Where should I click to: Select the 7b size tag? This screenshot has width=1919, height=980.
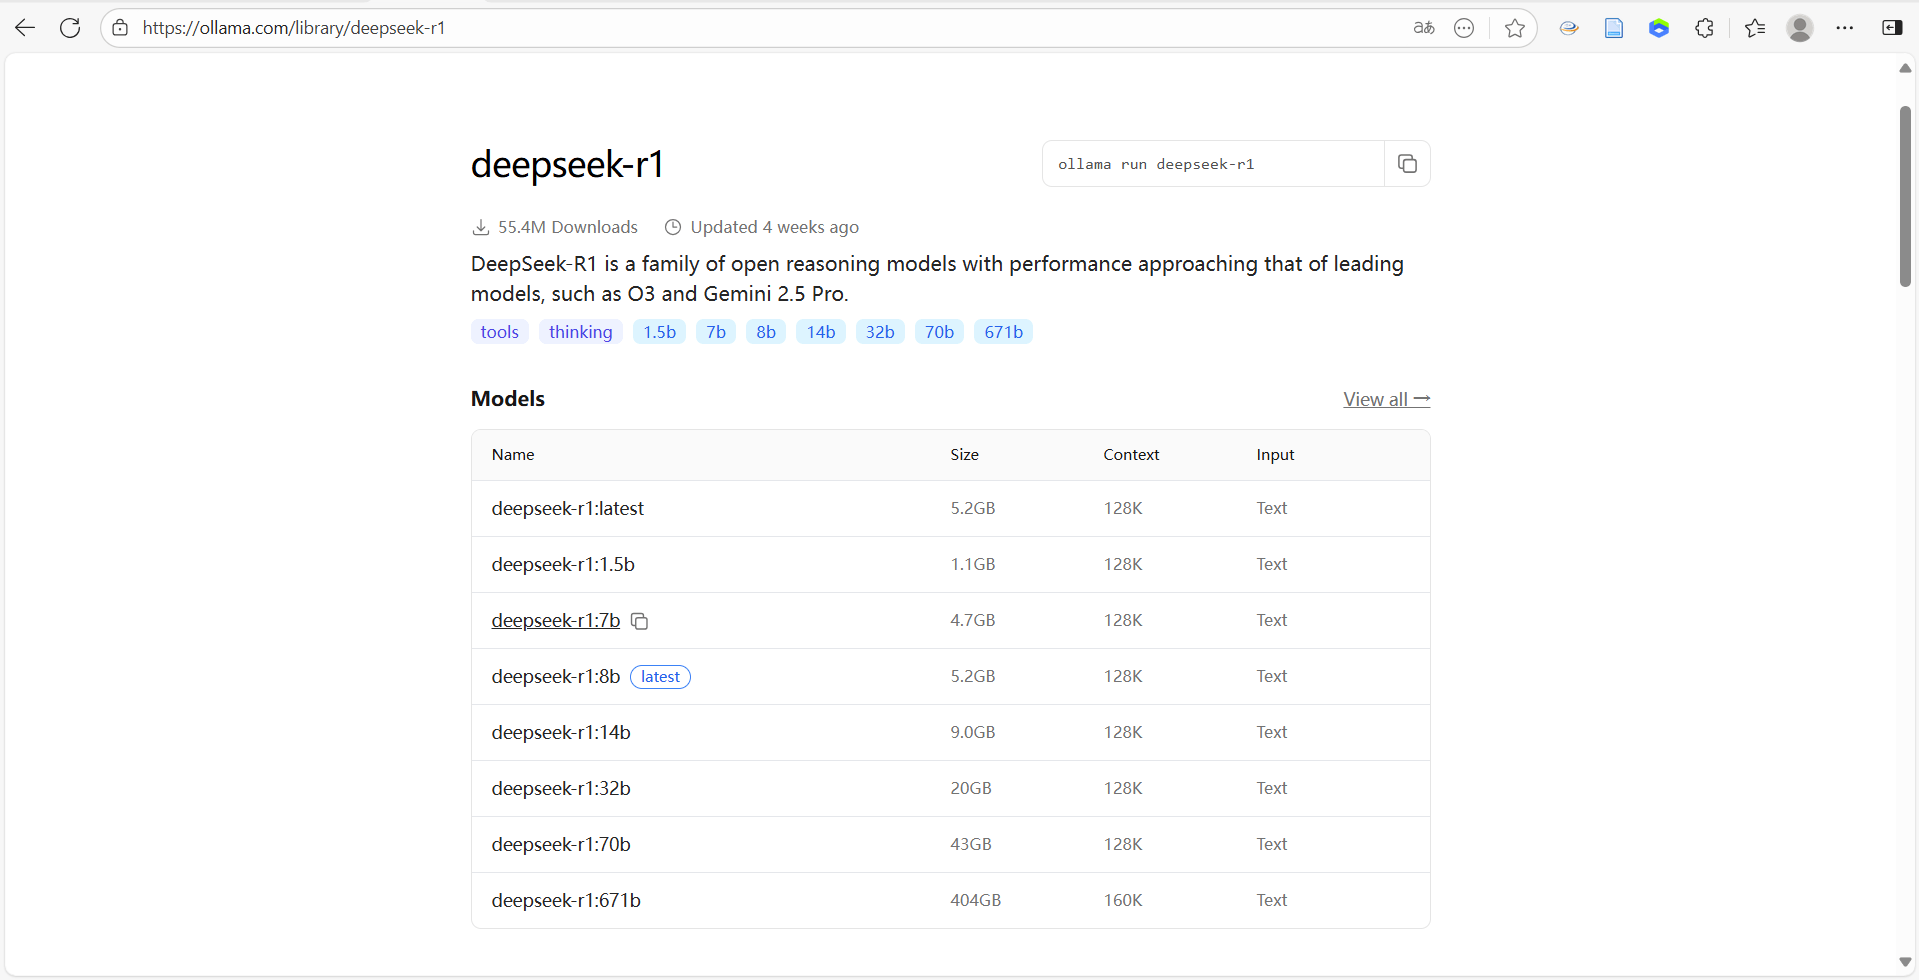tap(716, 332)
